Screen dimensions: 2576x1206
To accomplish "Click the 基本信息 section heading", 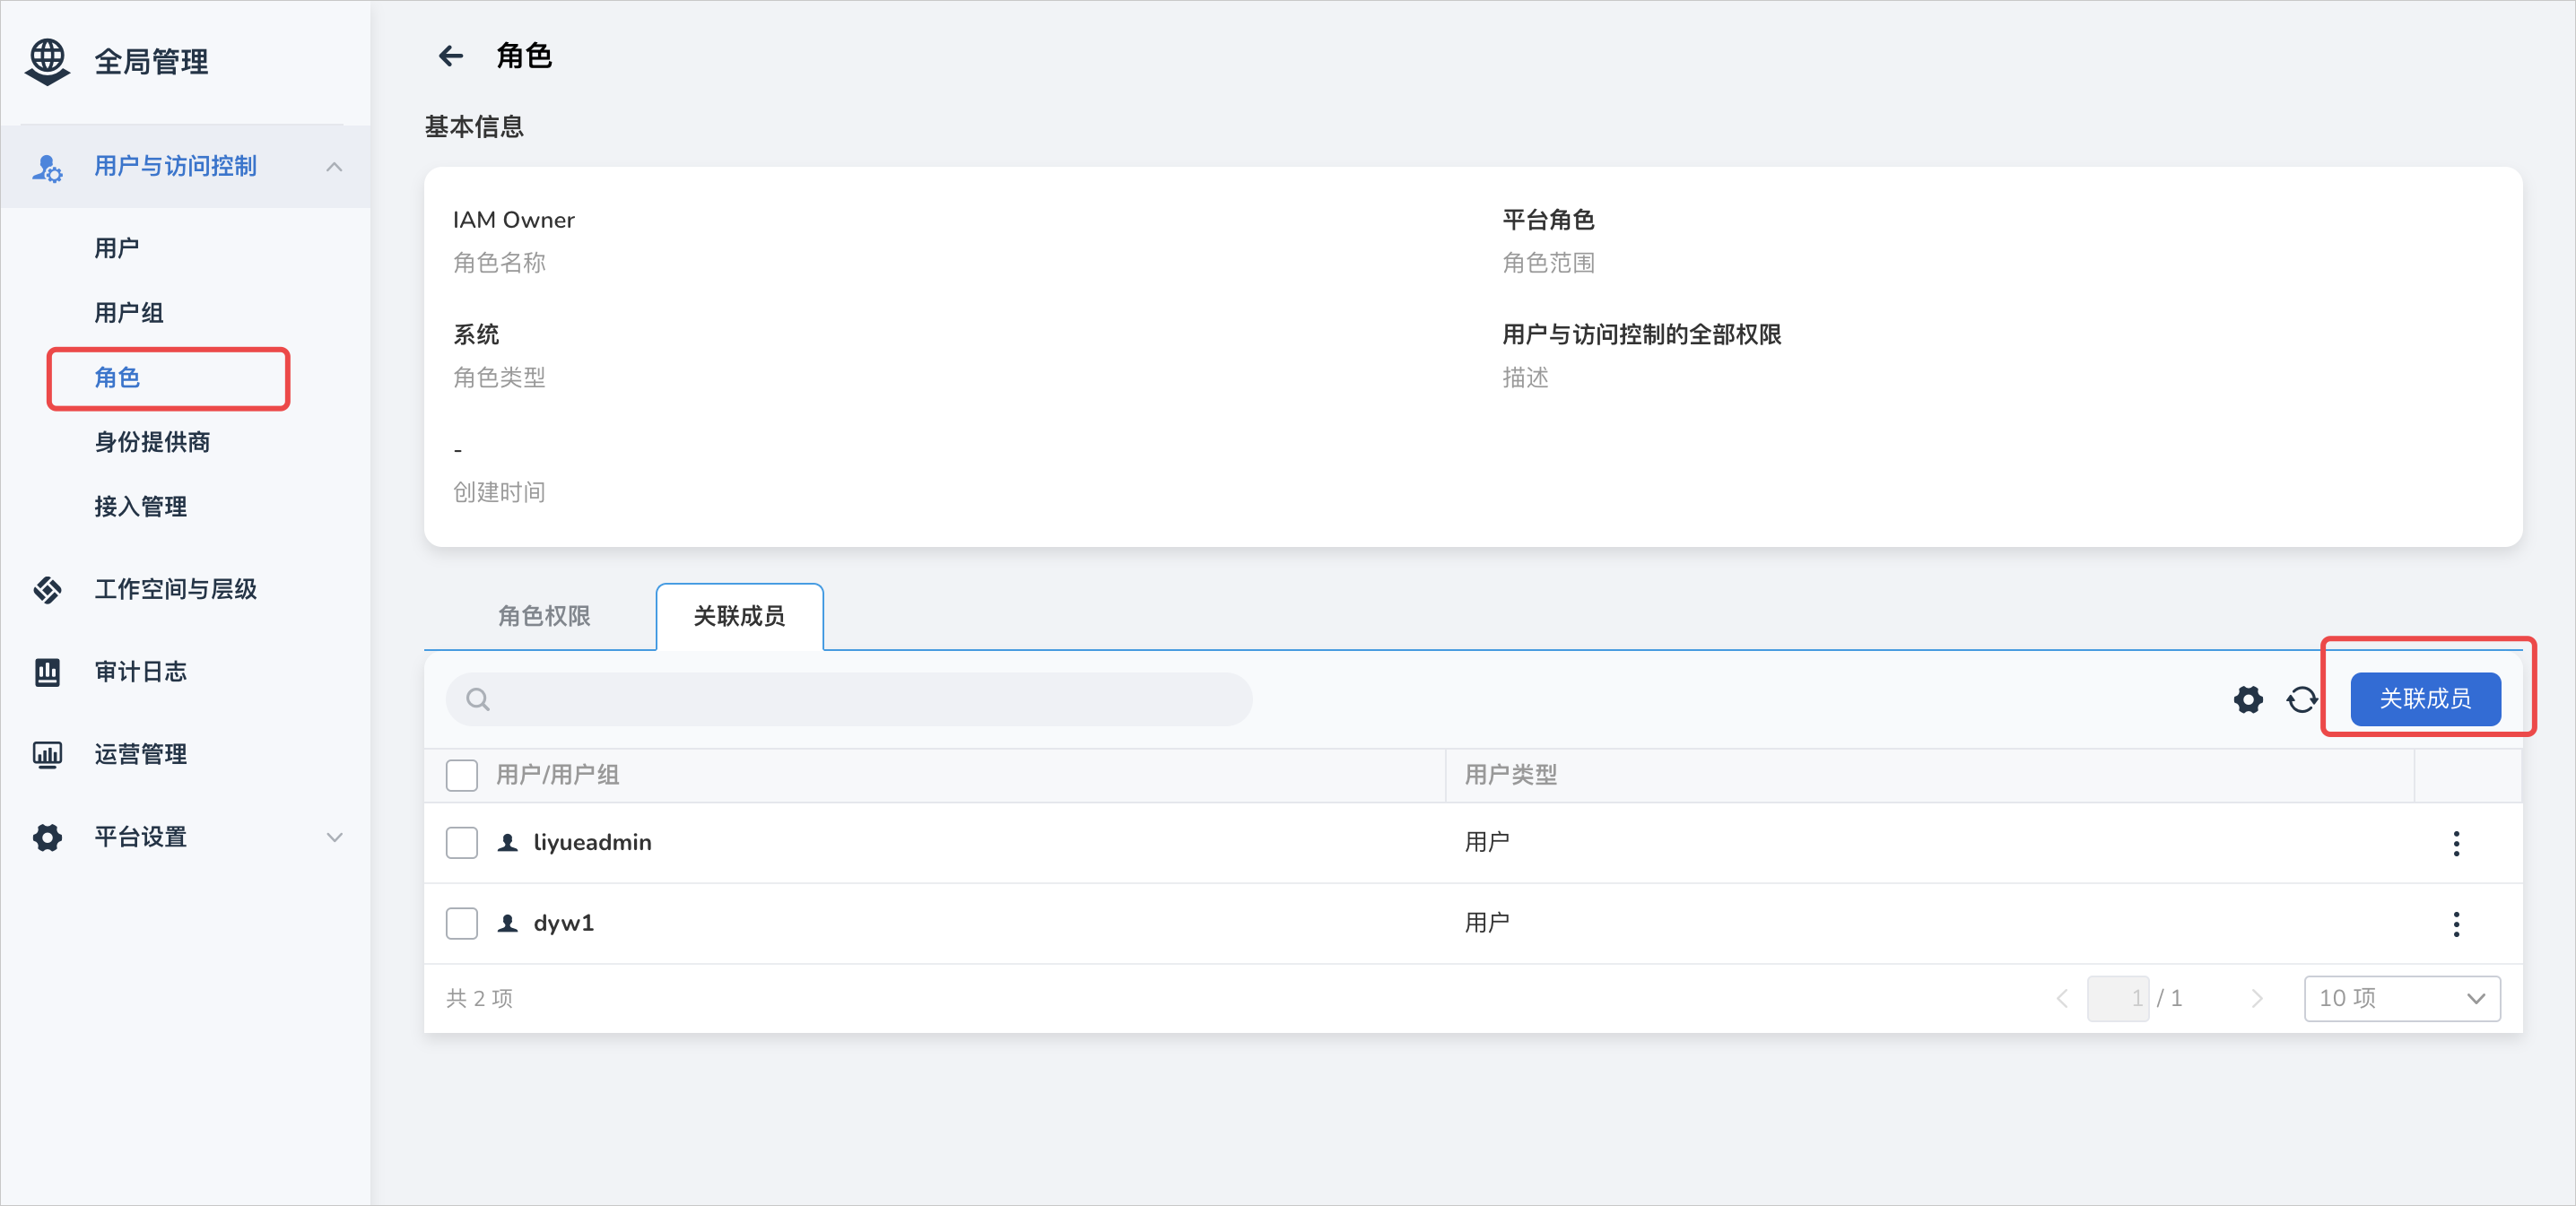I will (x=474, y=127).
